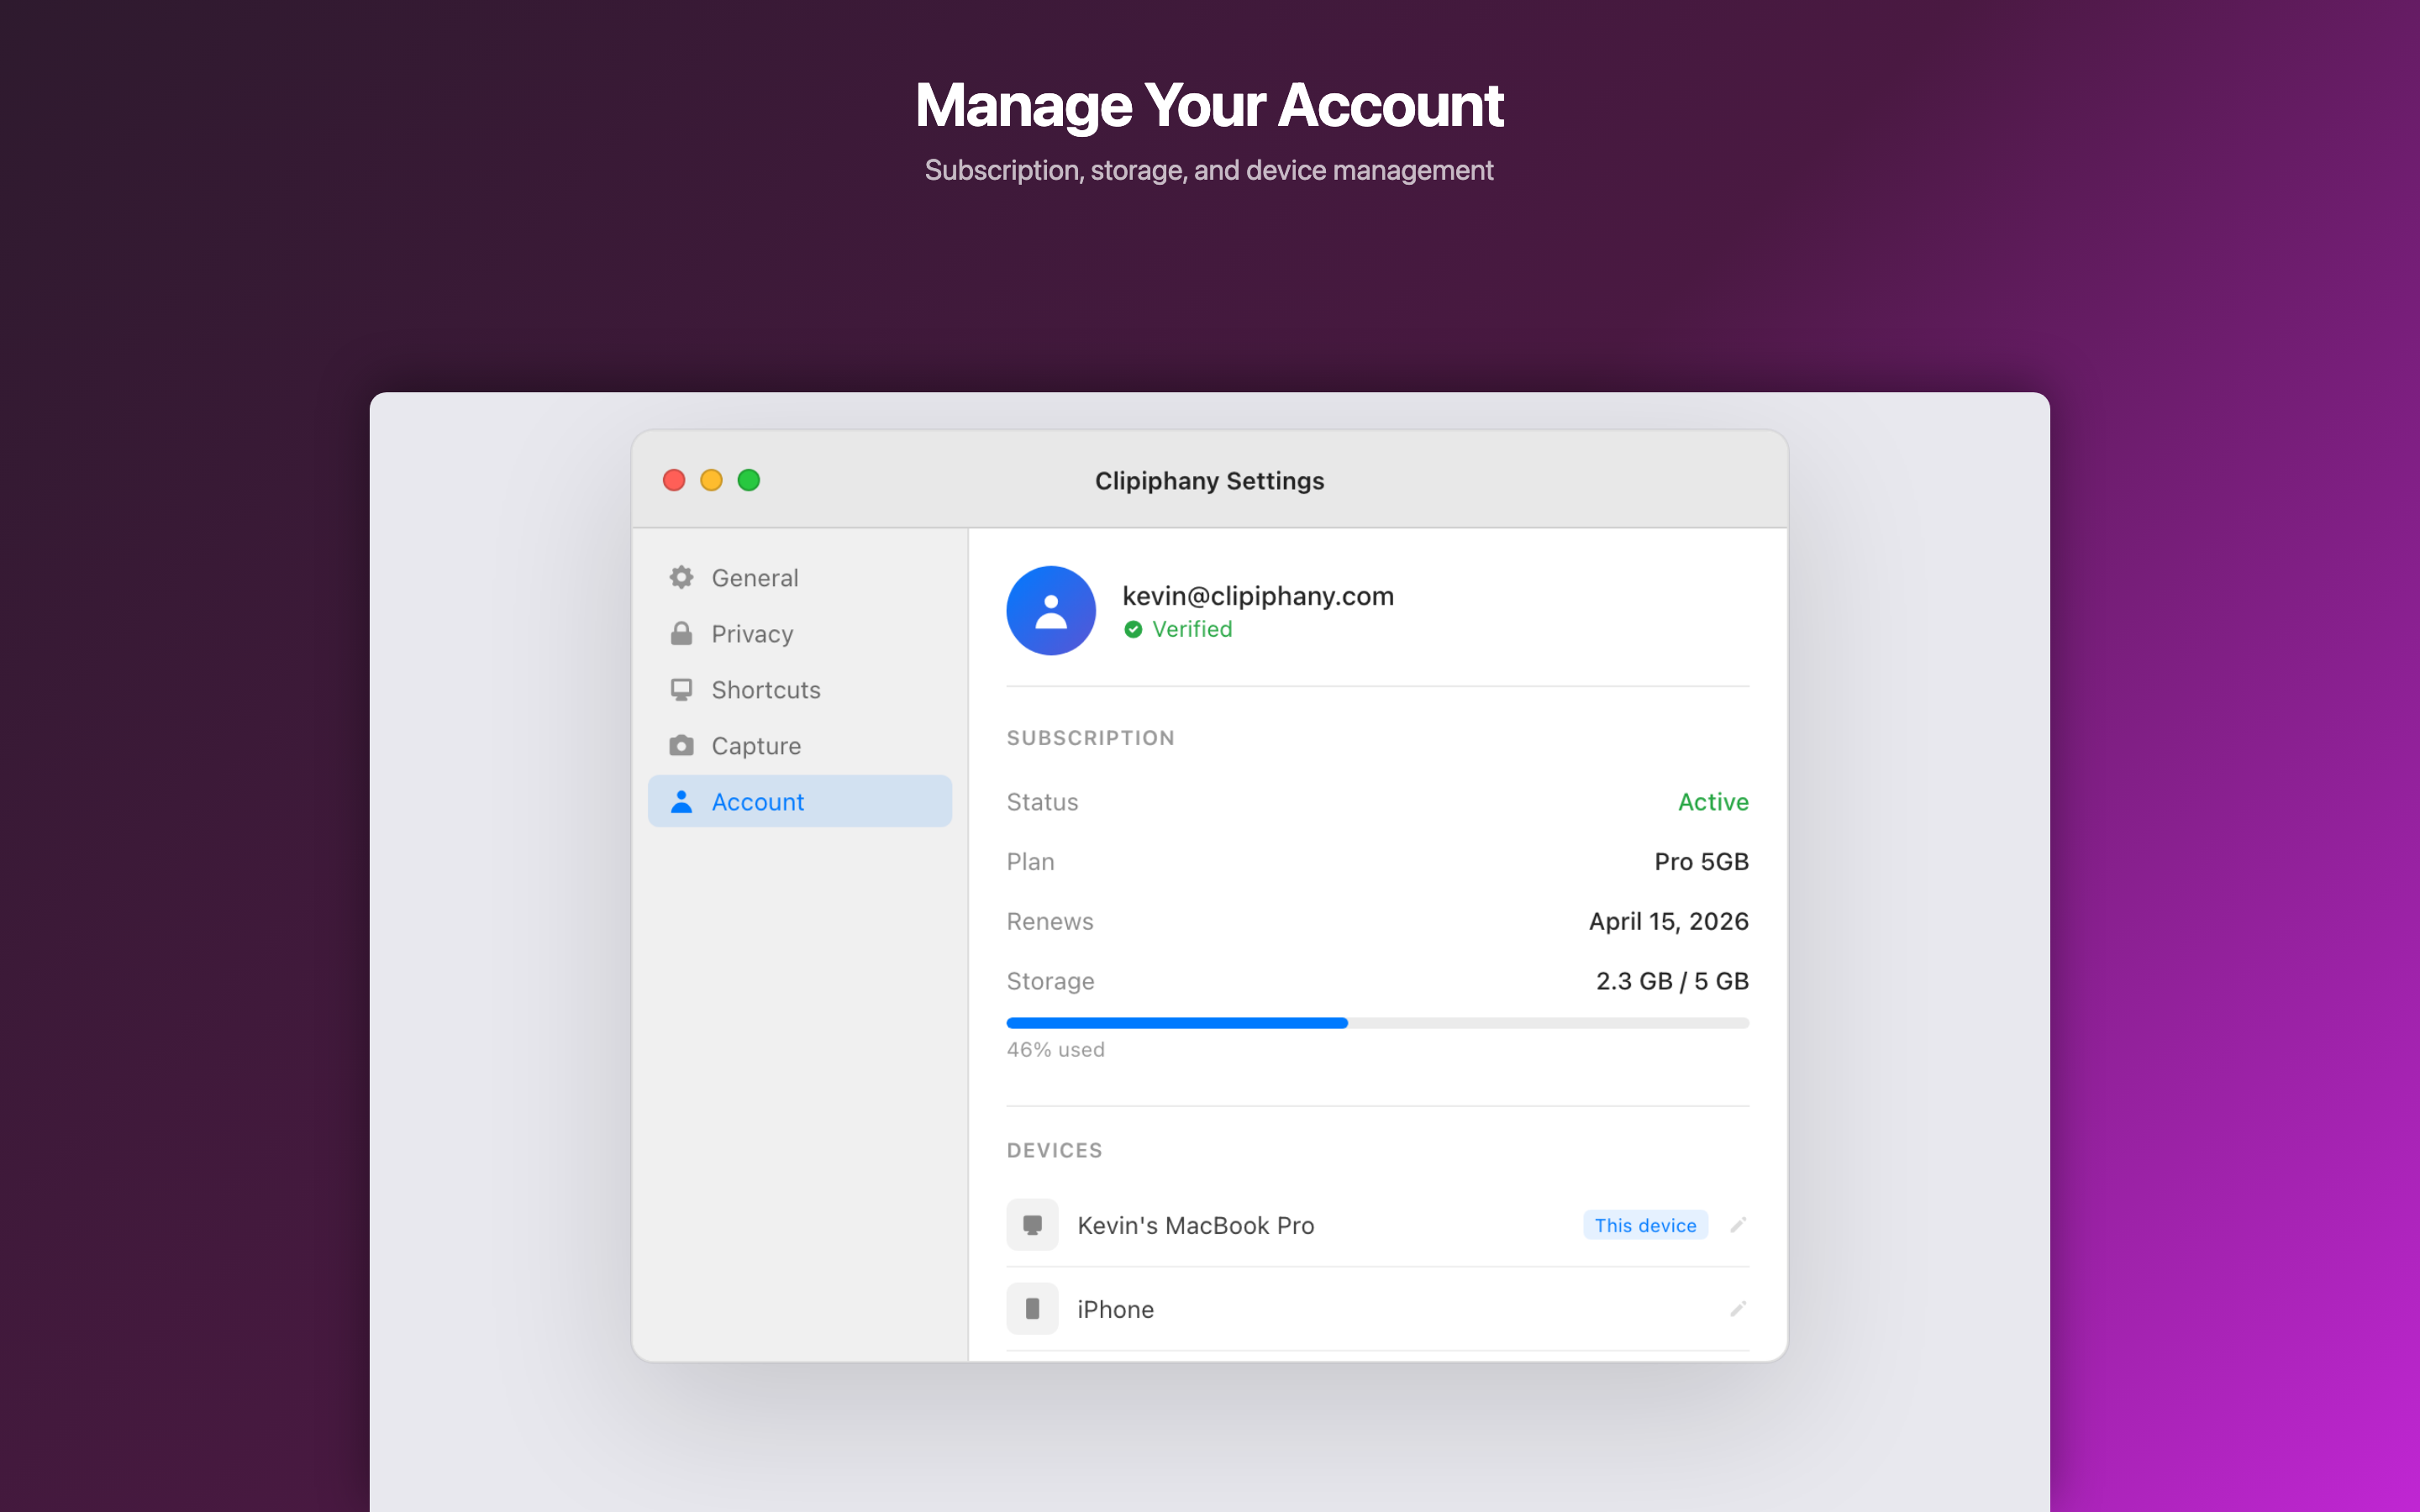Select the Account sidebar item
This screenshot has height=1512, width=2420.
[x=799, y=801]
